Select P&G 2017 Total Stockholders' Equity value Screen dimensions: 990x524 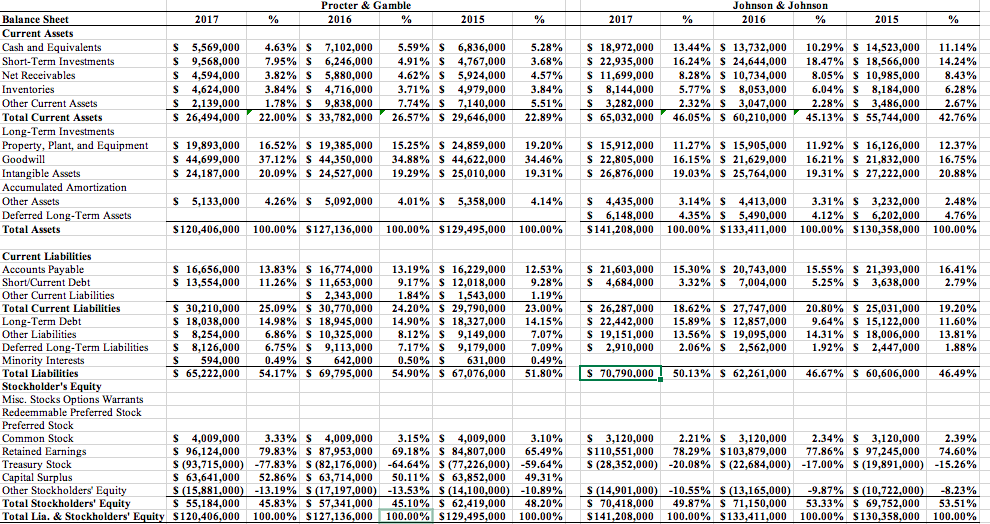(207, 503)
